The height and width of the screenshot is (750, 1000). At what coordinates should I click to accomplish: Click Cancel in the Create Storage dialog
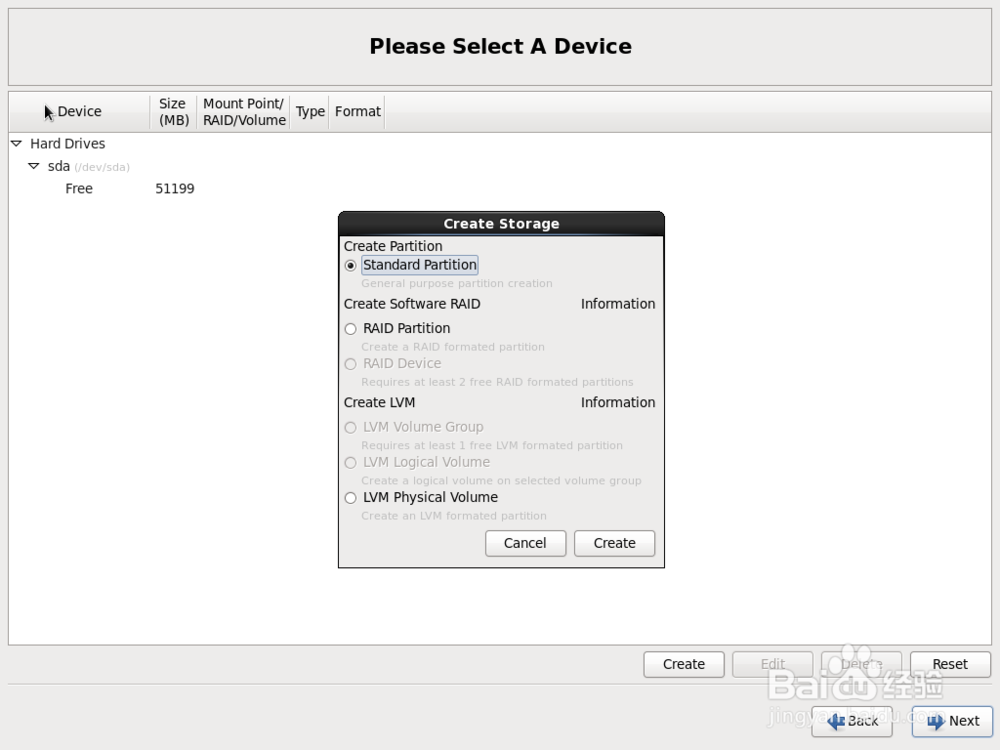pyautogui.click(x=526, y=543)
